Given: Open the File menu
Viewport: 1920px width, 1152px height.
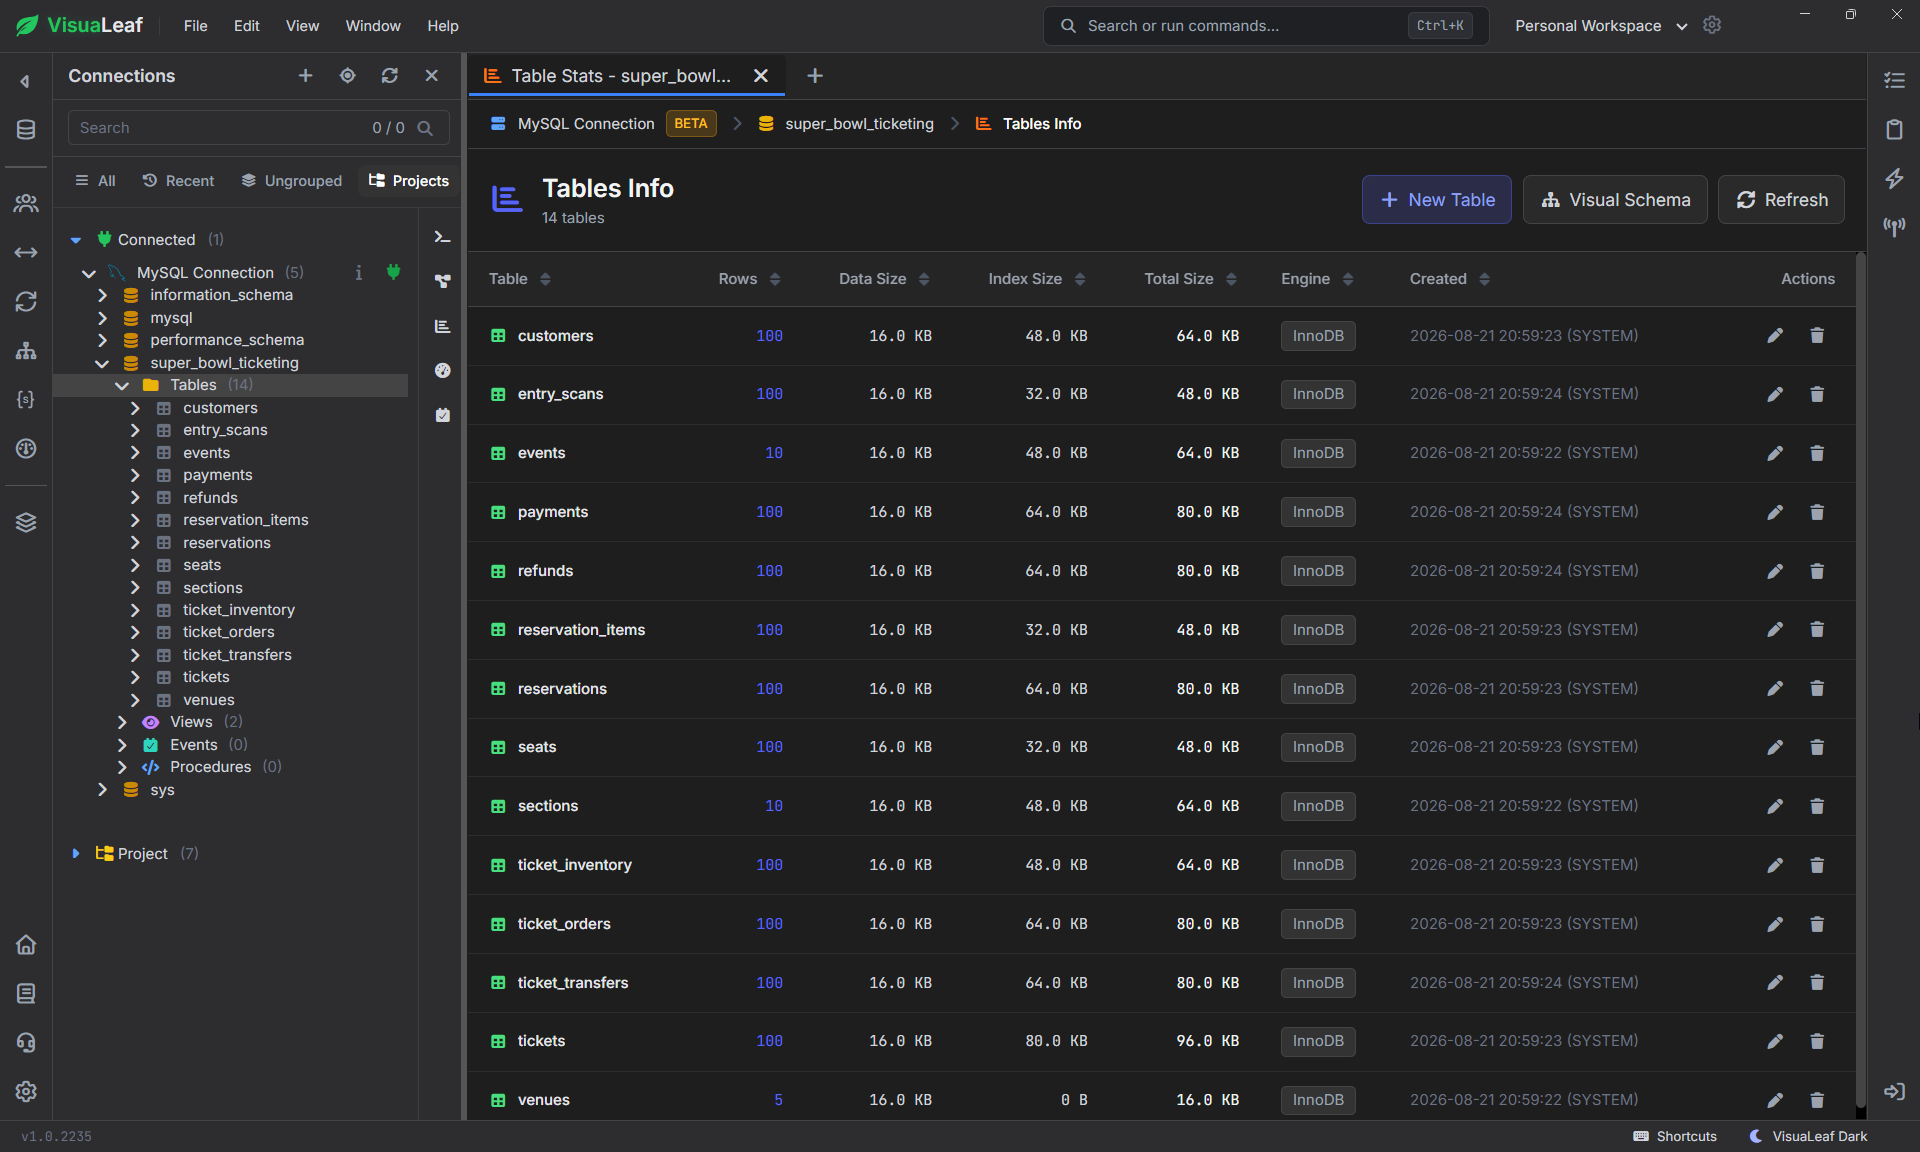Looking at the screenshot, I should tap(196, 26).
